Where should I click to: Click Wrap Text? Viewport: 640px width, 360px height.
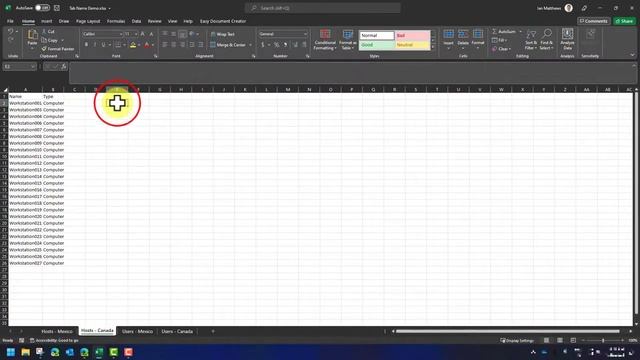point(222,34)
